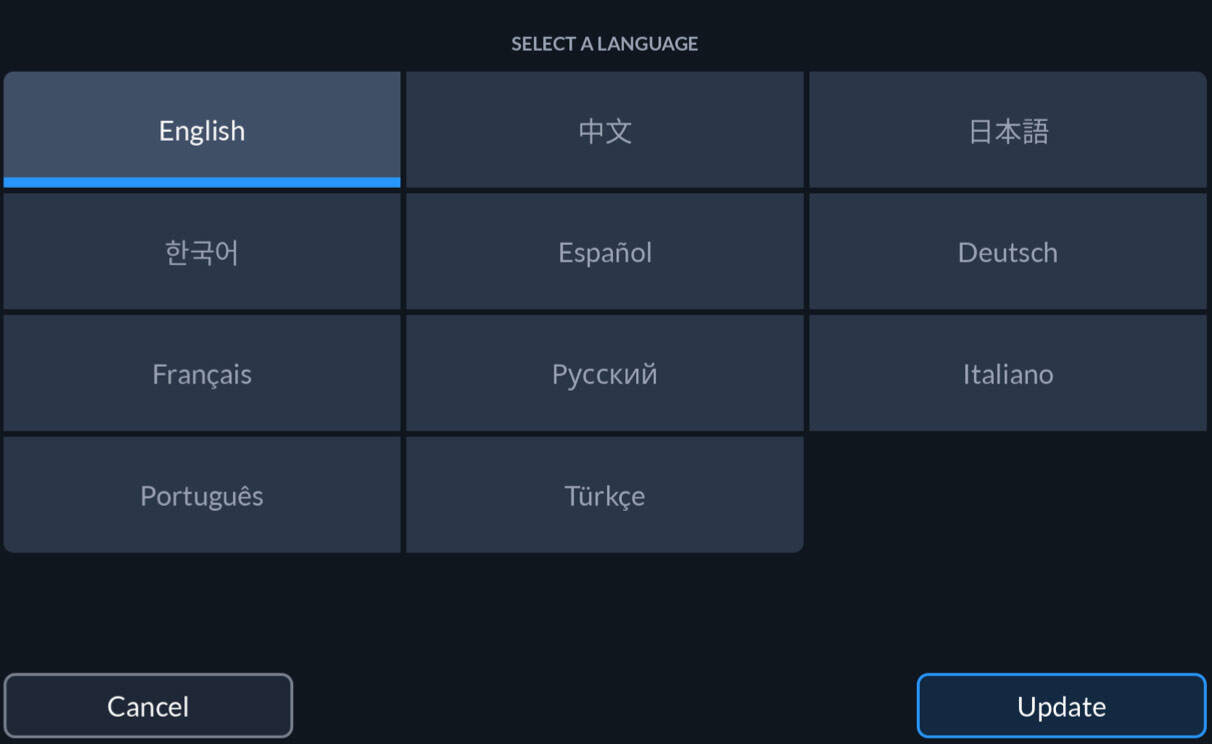Click the Cancel button

click(x=148, y=706)
